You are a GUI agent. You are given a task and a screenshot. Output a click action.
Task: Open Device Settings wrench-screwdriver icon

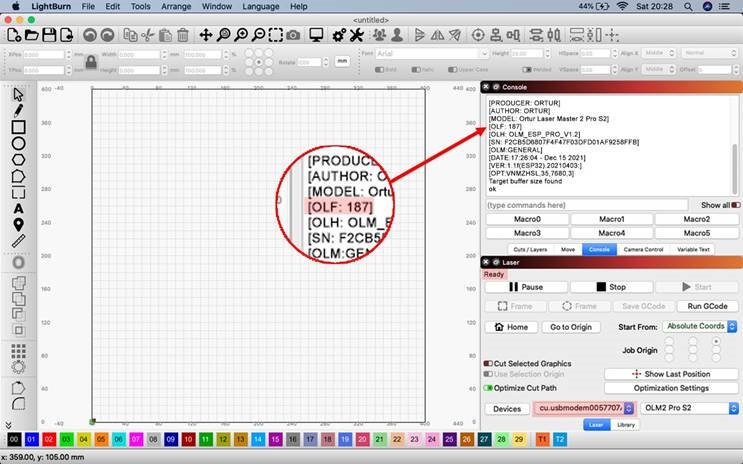pos(356,35)
